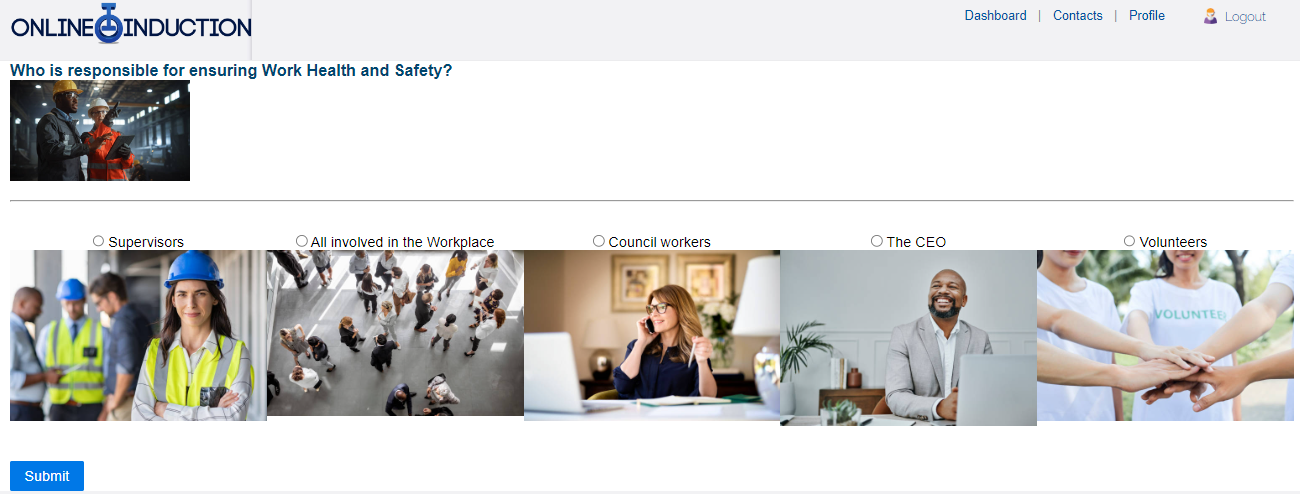Open the Dashboard menu link
1300x494 pixels.
pos(995,16)
